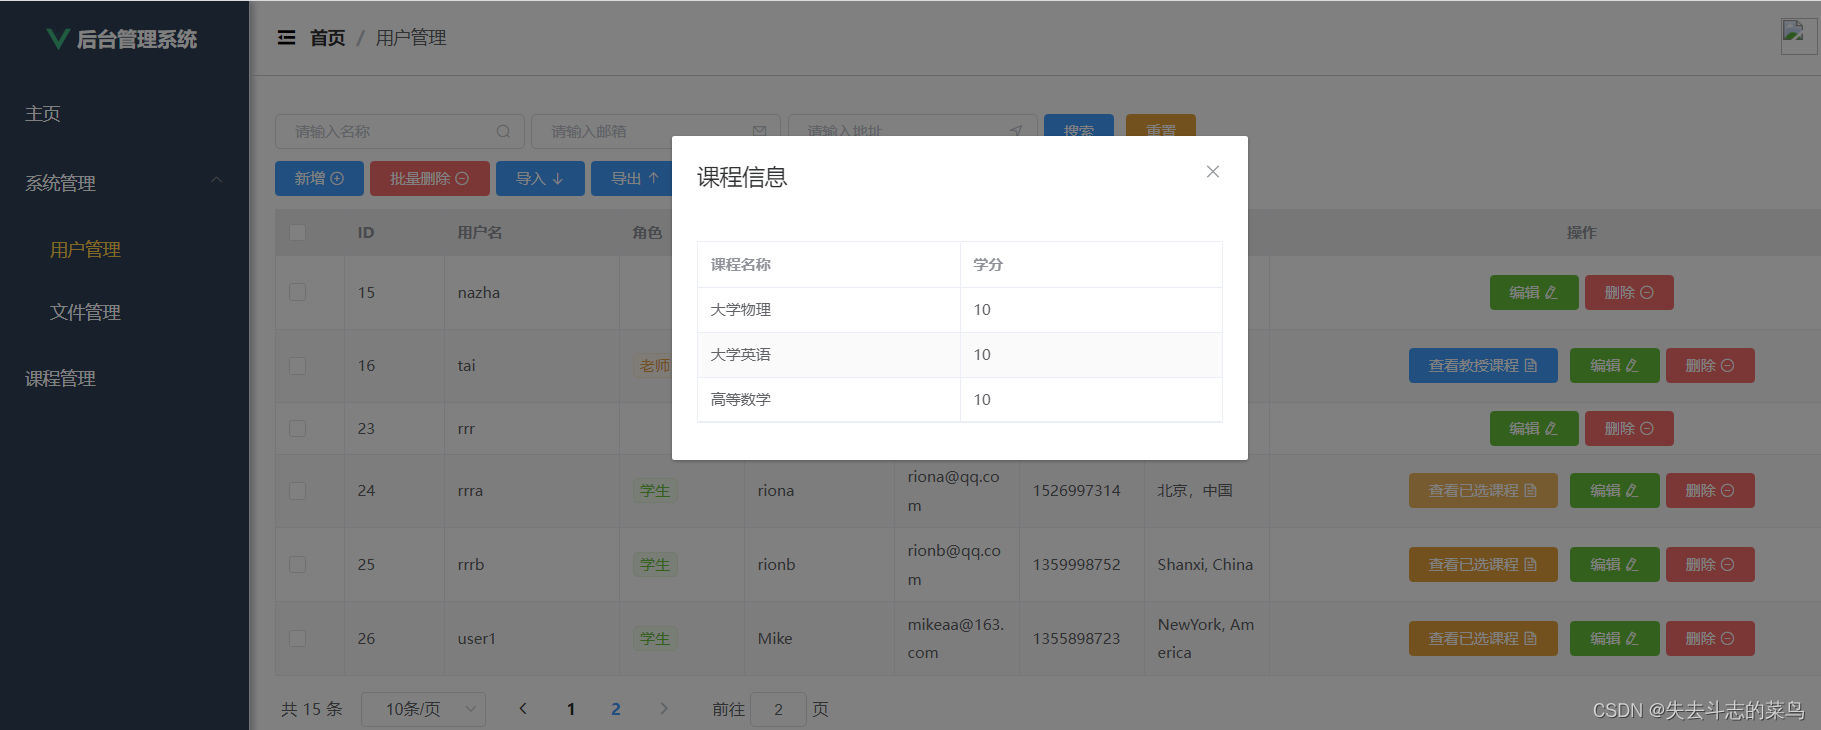Tick the checkbox for row ID 15
This screenshot has height=730, width=1821.
(297, 292)
